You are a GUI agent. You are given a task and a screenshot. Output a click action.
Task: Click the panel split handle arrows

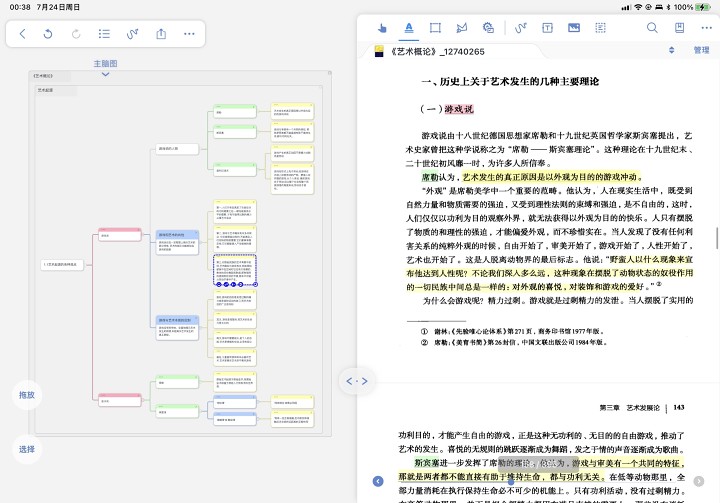tap(357, 381)
